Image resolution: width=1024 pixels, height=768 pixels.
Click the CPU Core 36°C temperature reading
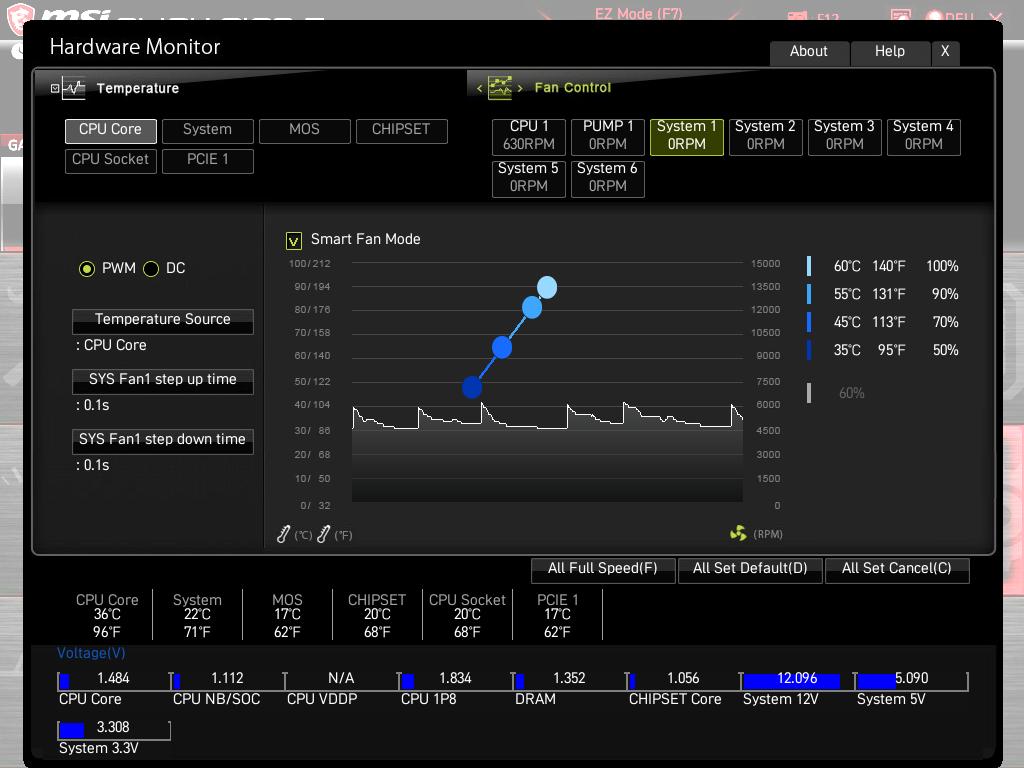click(x=107, y=615)
